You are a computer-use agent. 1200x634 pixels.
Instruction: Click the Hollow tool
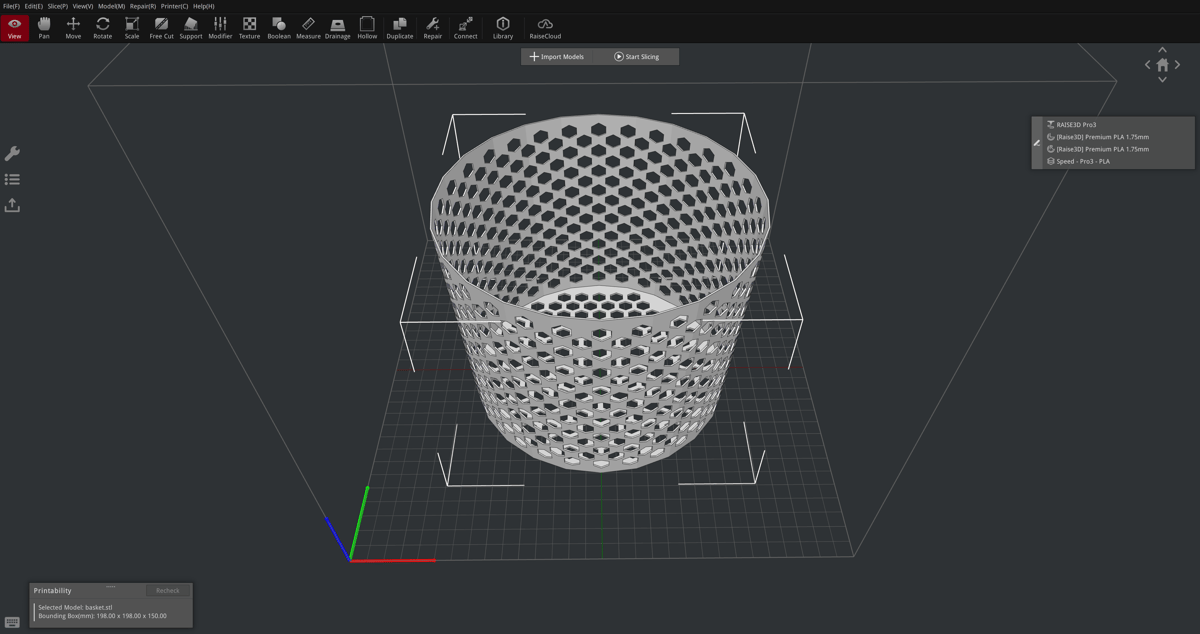click(x=367, y=27)
